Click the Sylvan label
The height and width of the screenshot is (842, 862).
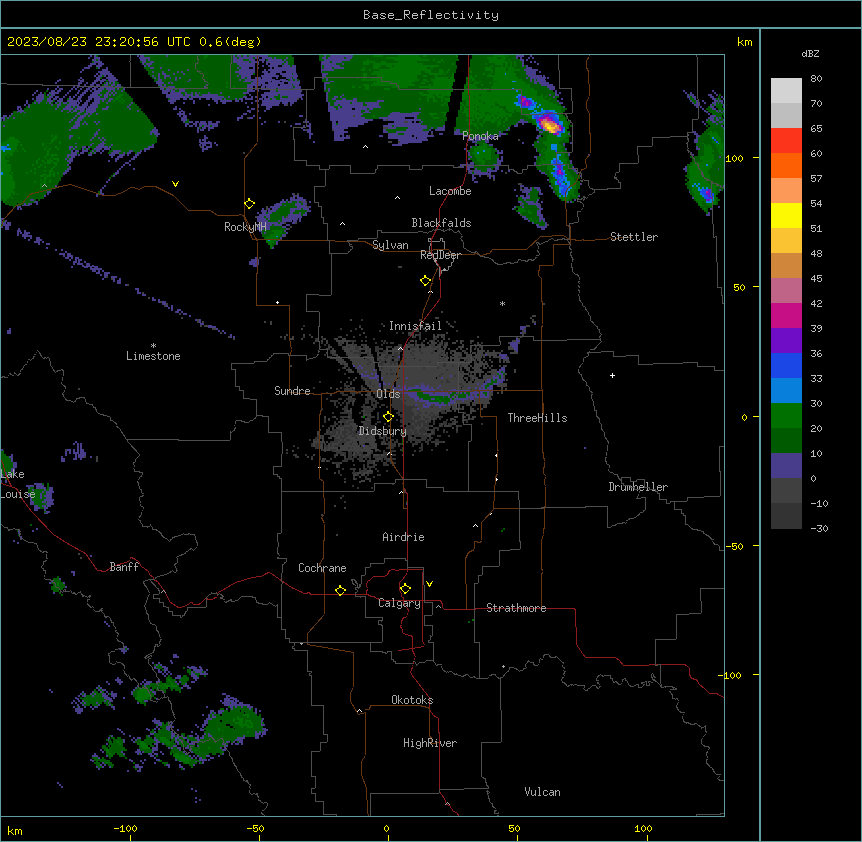click(x=390, y=245)
